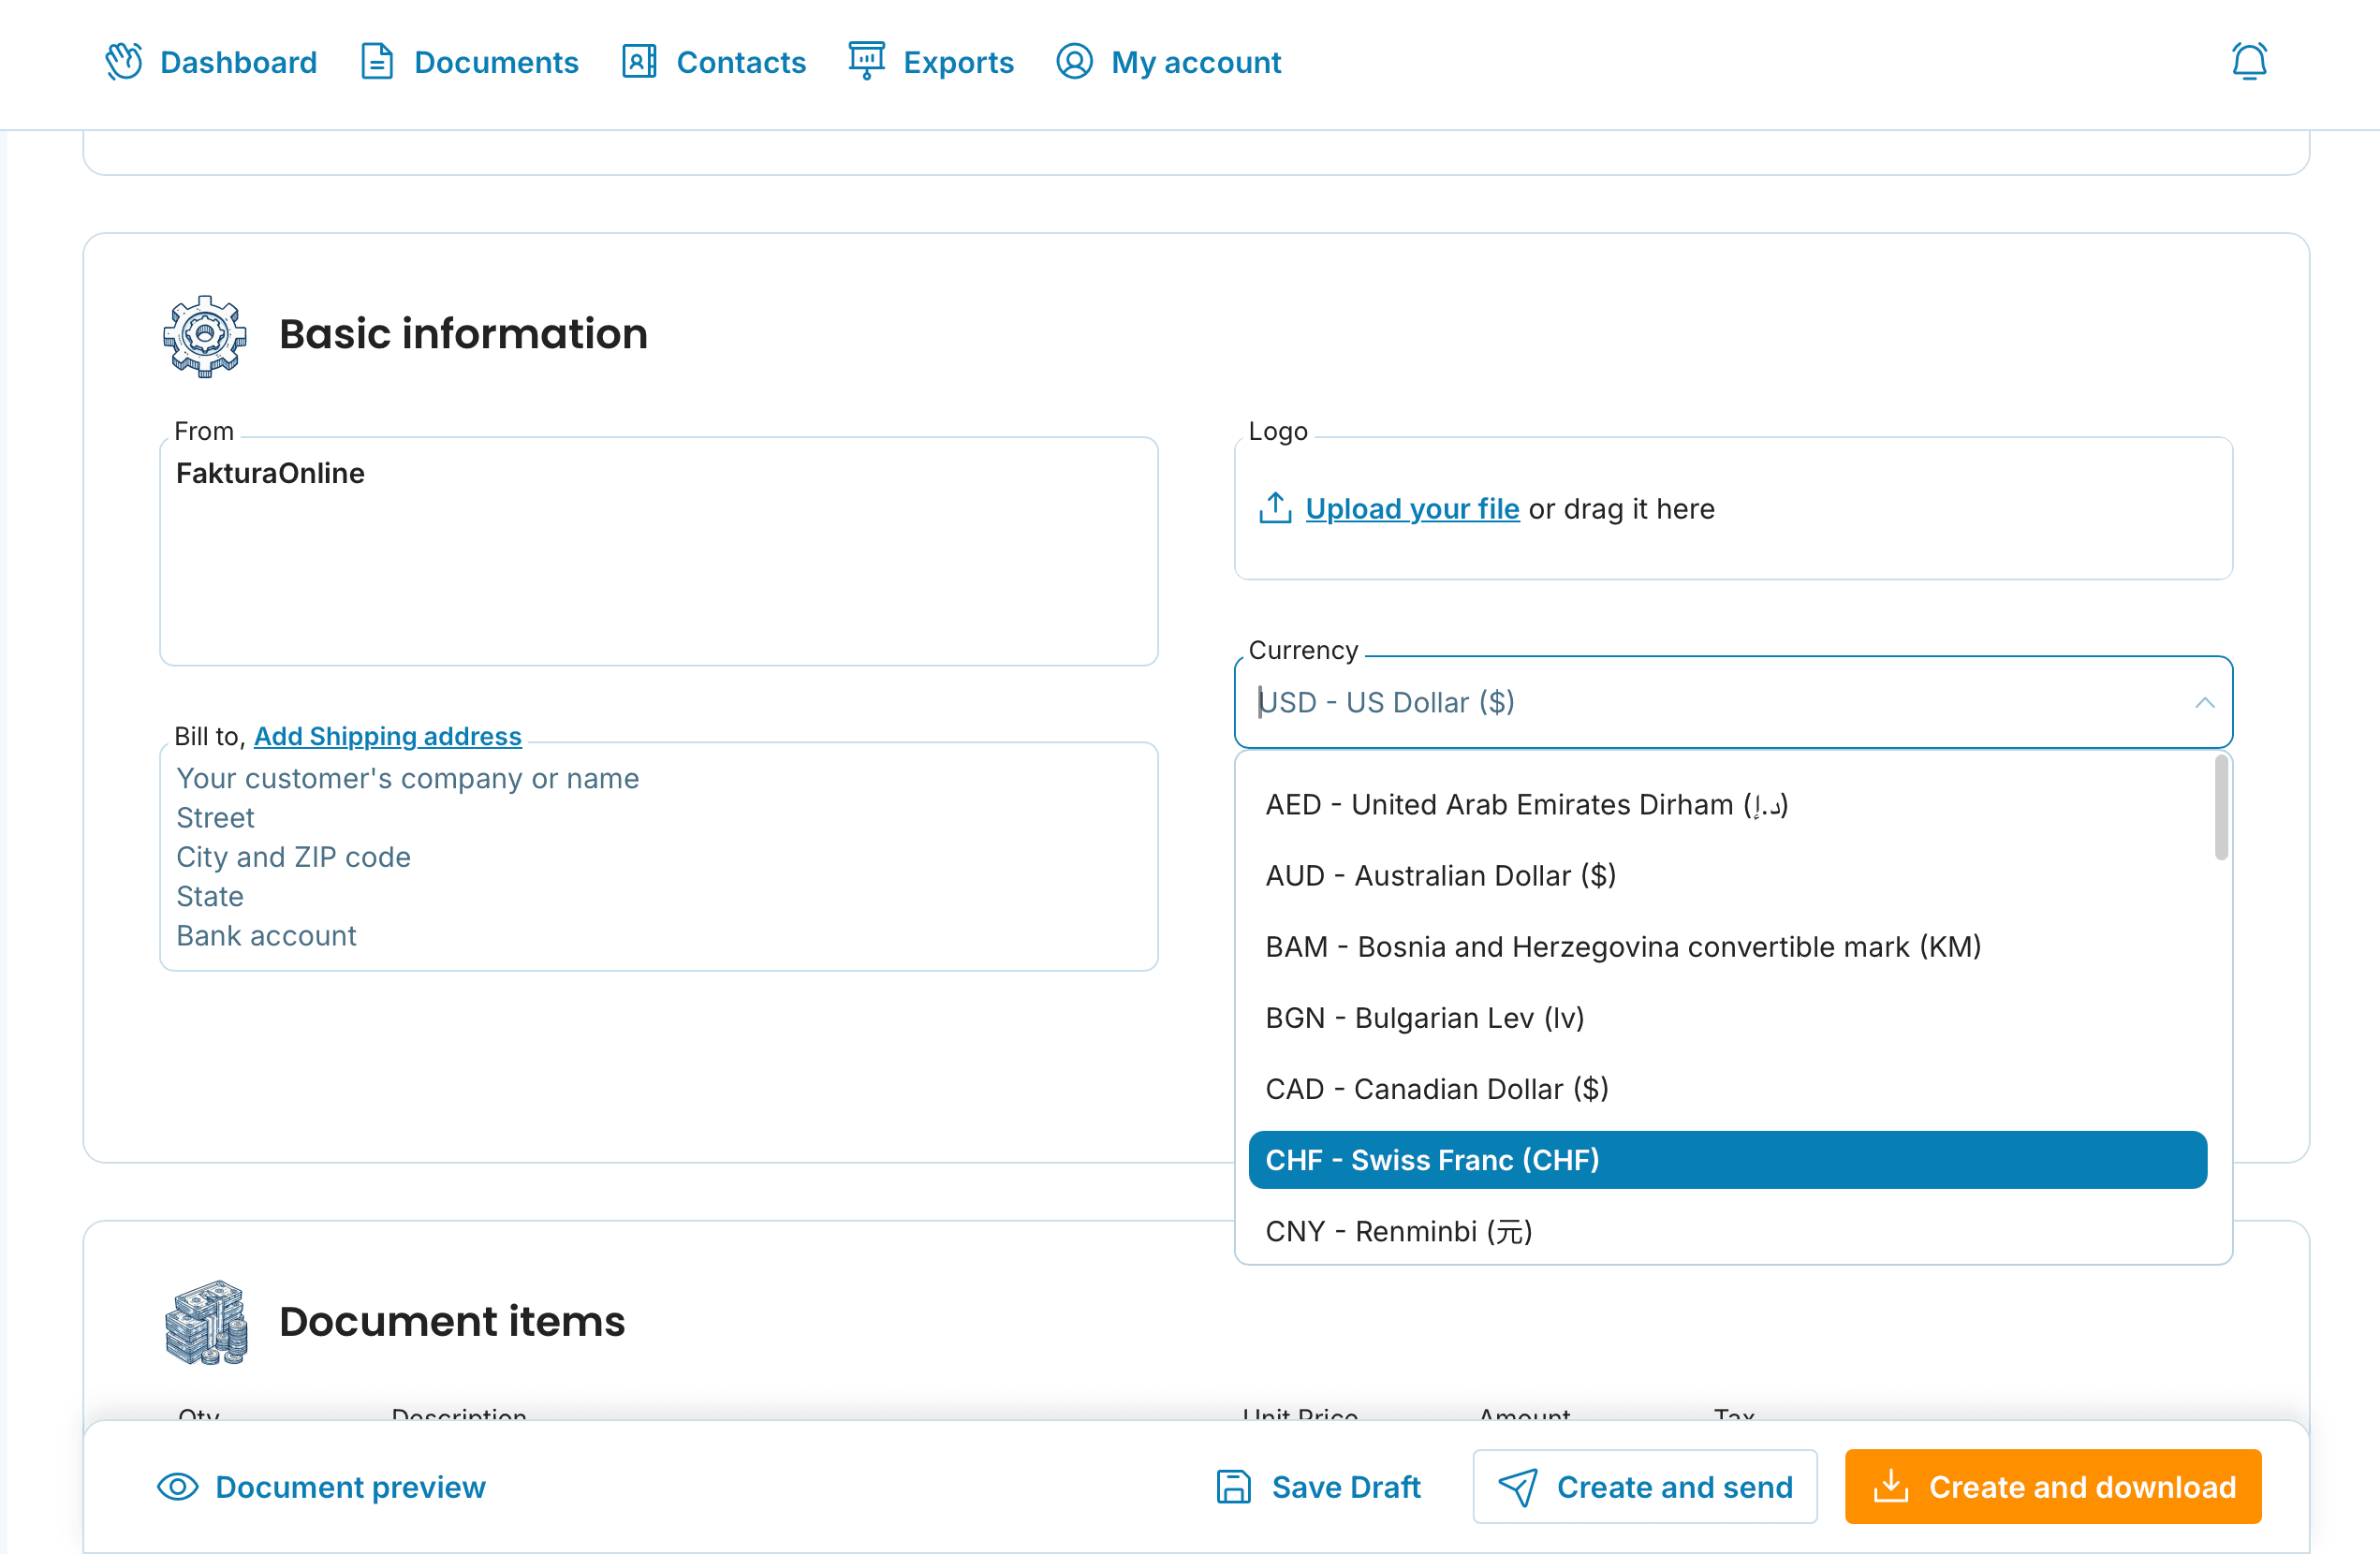This screenshot has height=1554, width=2380.
Task: Click the My account user icon
Action: (x=1074, y=62)
